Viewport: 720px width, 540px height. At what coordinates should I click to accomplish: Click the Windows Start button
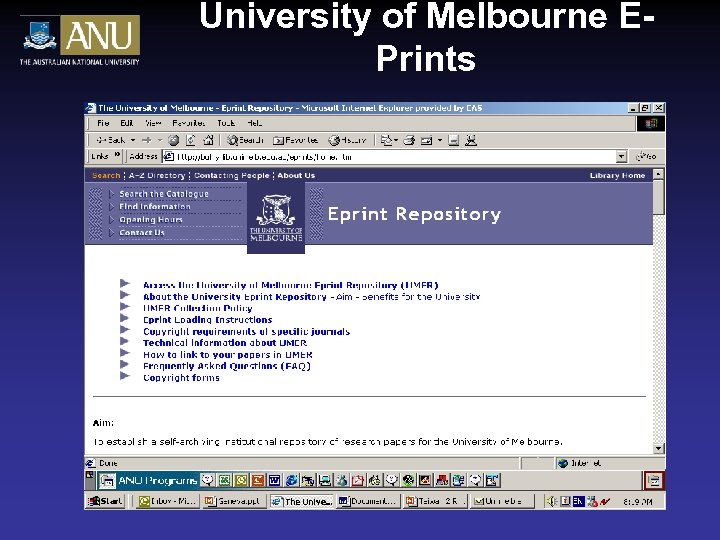pos(106,501)
